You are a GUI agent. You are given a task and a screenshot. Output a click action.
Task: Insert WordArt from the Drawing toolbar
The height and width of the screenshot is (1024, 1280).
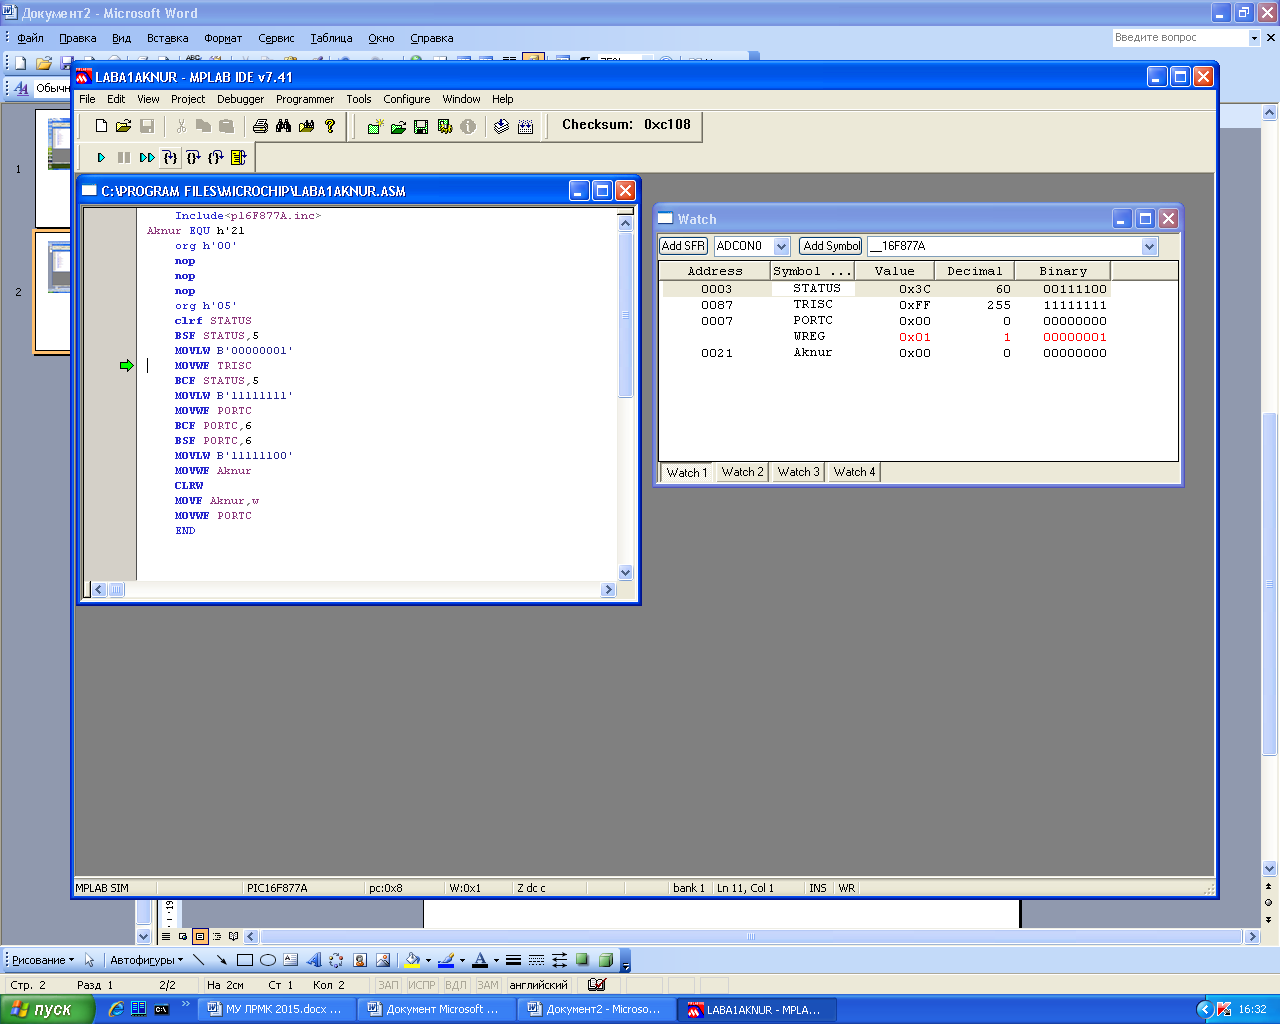314,960
